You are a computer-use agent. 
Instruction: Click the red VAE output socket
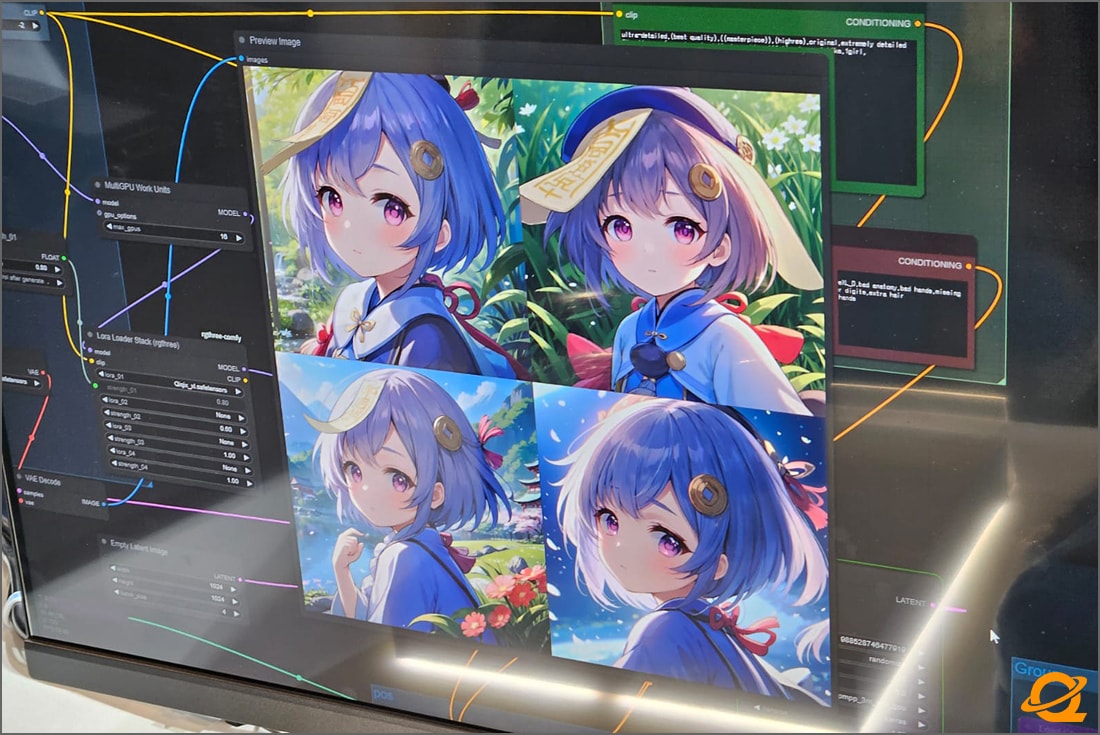(x=43, y=372)
